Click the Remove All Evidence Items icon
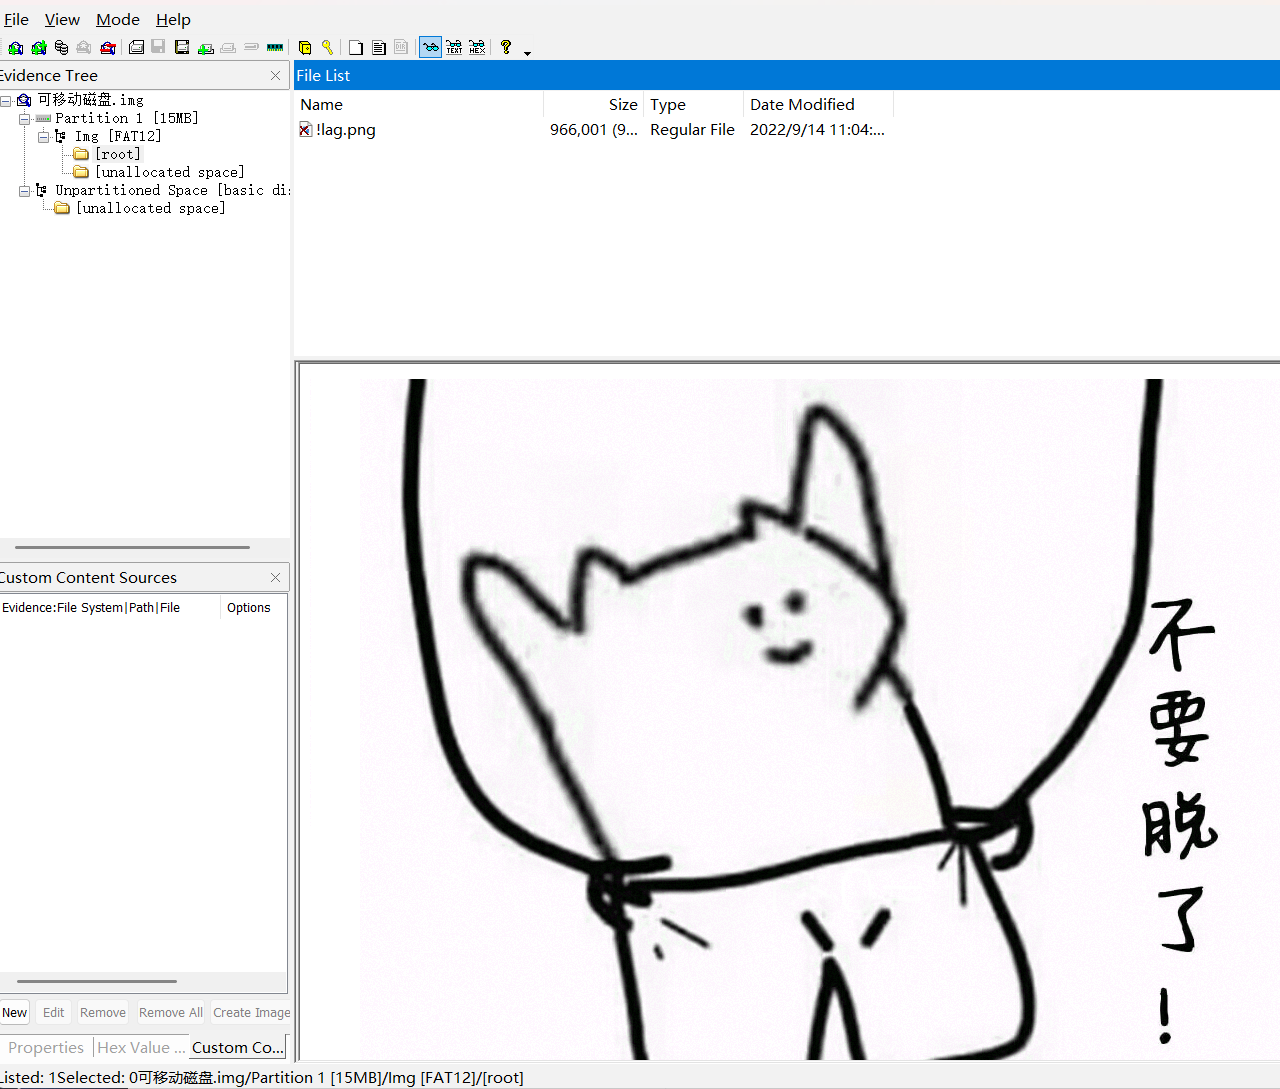Screen dimensions: 1280x1089 [x=108, y=48]
